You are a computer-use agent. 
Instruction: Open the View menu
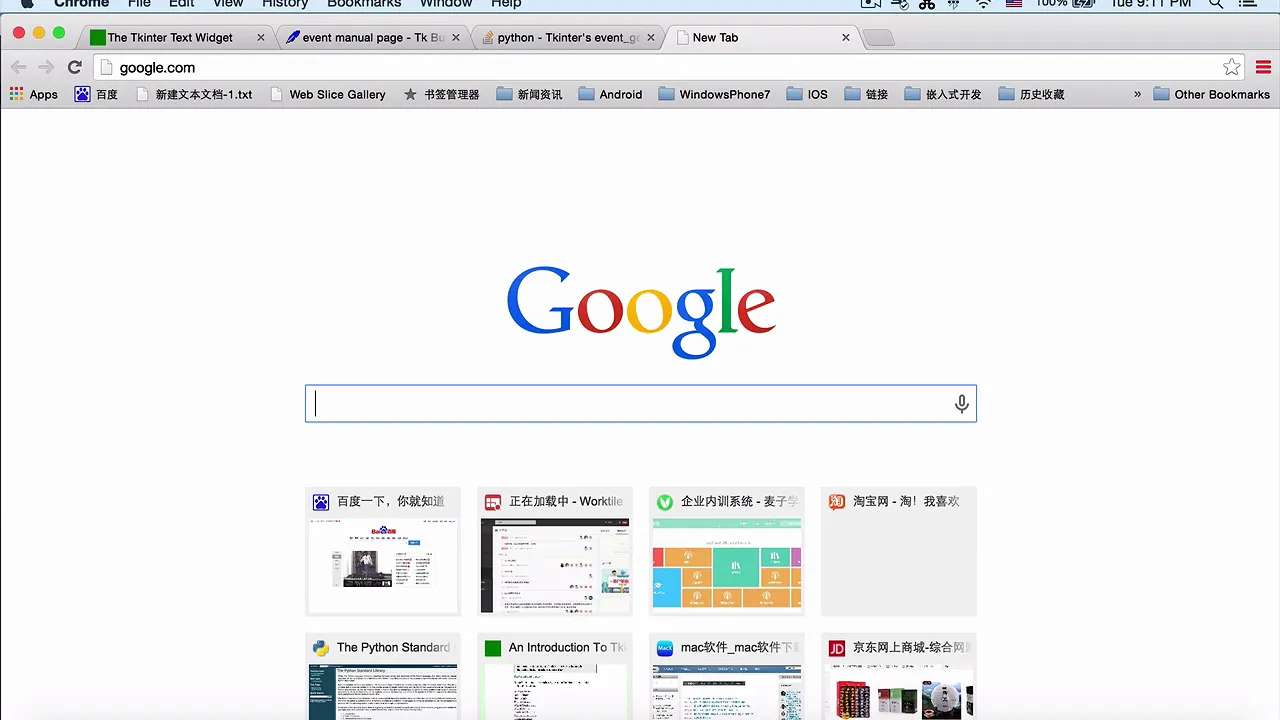point(228,4)
